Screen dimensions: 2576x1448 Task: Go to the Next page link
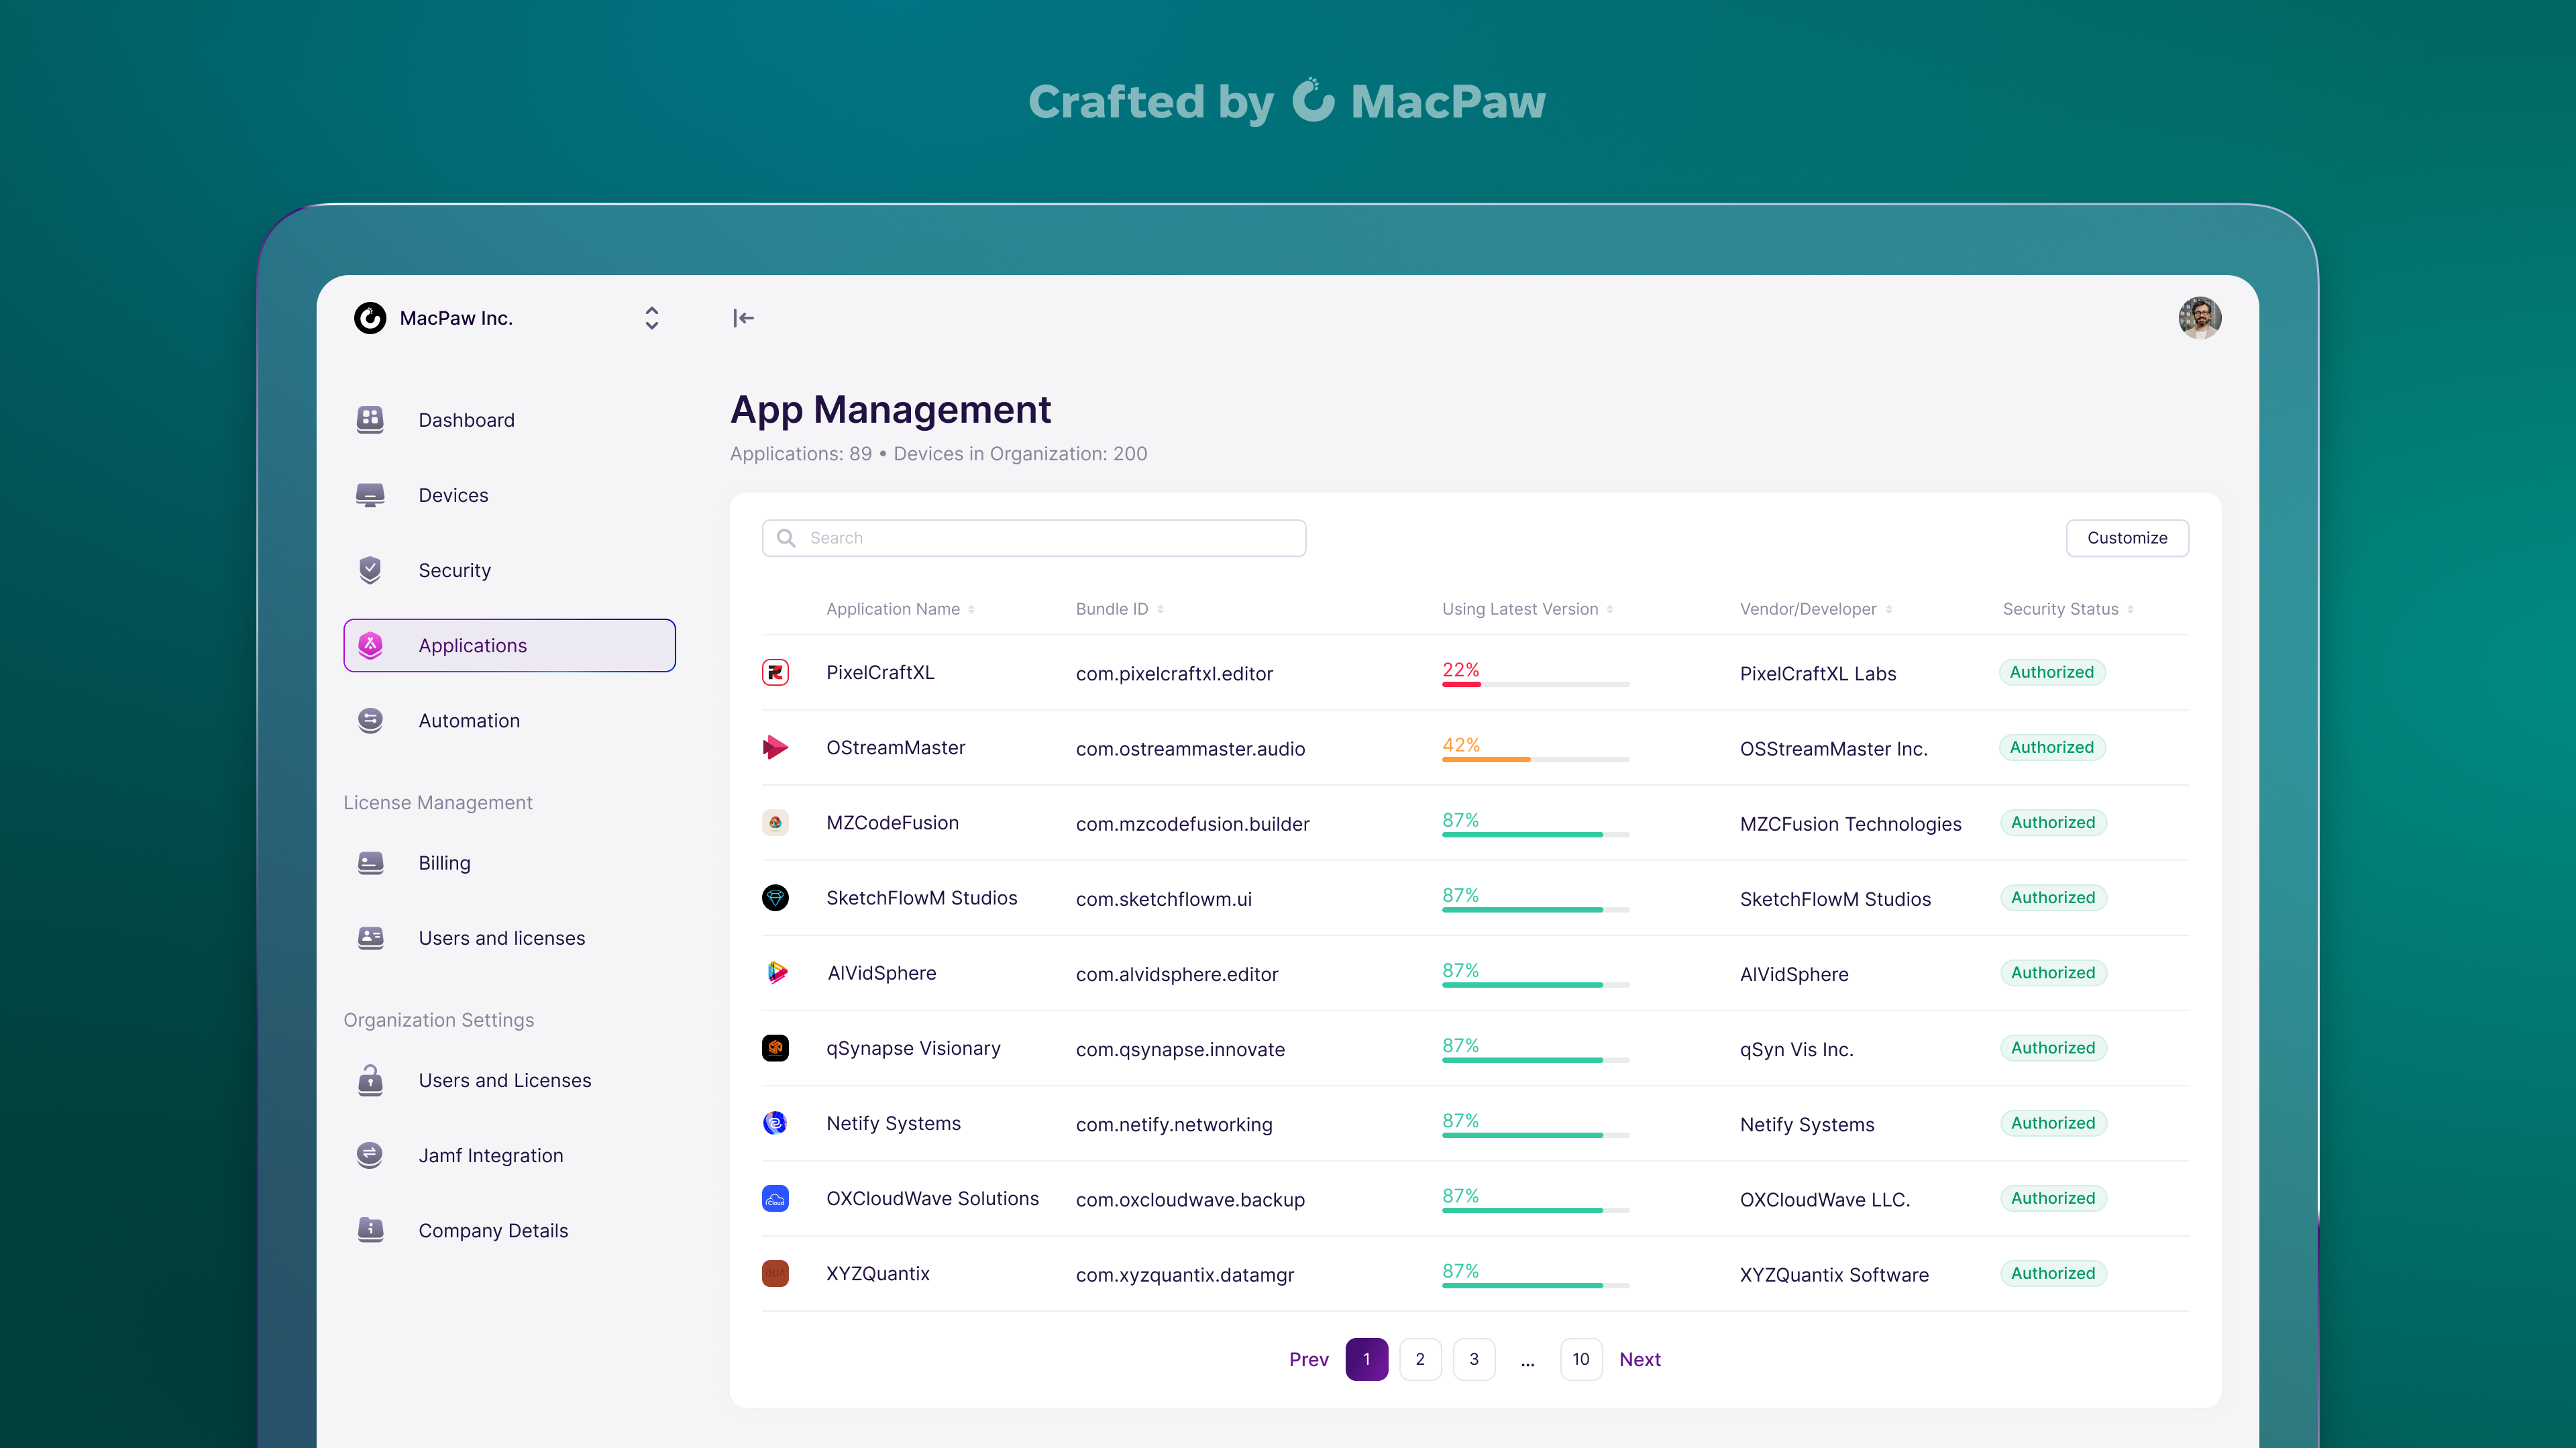(x=1639, y=1359)
